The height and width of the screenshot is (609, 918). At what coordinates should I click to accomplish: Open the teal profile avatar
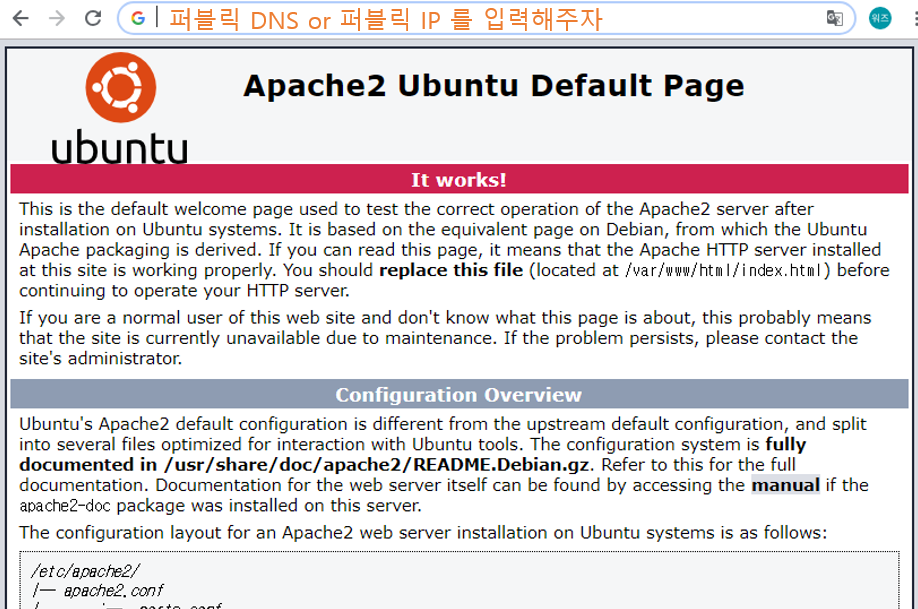[880, 19]
